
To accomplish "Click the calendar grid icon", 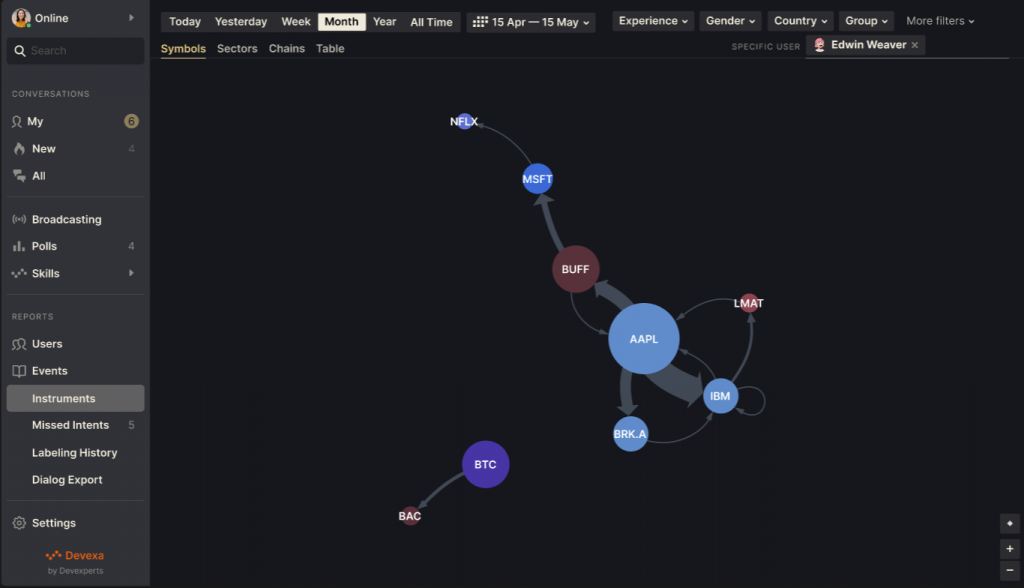I will pyautogui.click(x=480, y=22).
